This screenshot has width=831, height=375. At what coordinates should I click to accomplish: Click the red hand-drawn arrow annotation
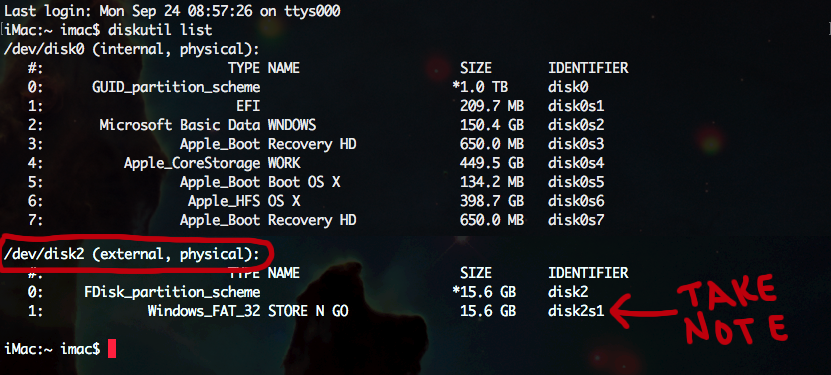click(645, 311)
